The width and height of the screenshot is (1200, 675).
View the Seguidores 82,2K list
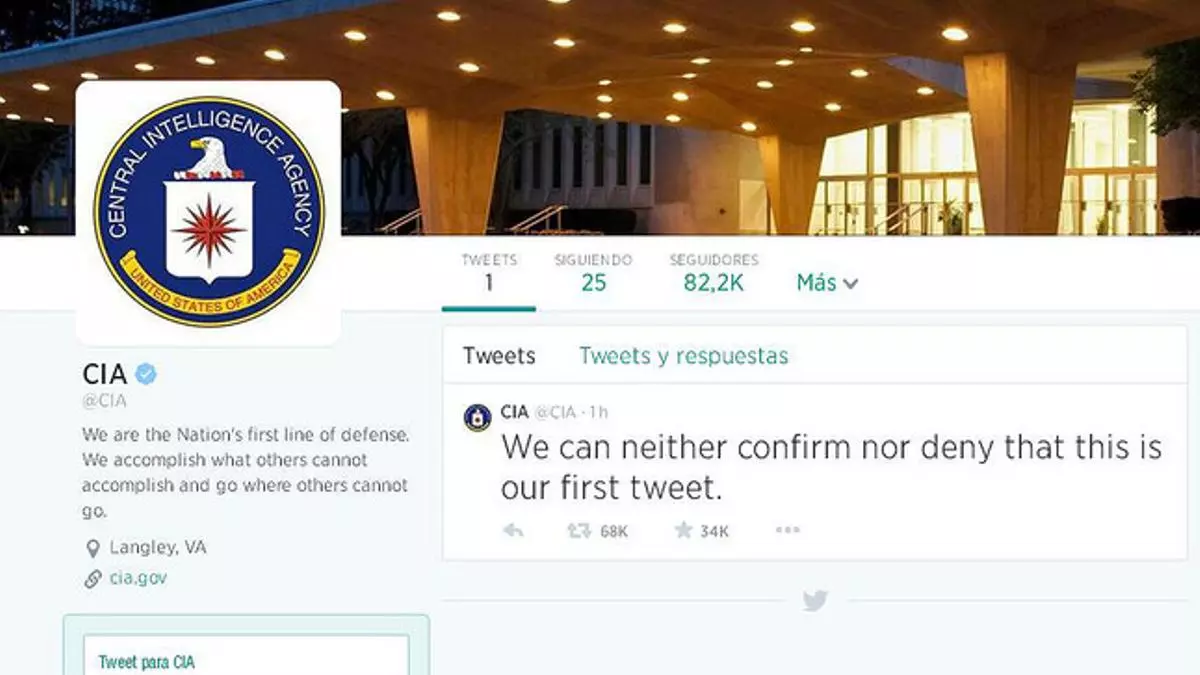714,273
